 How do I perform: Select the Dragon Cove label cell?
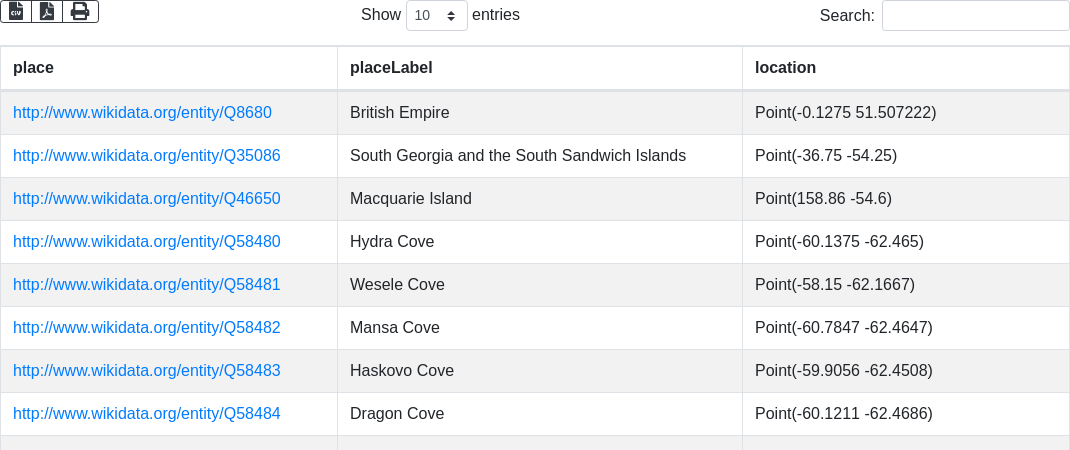point(540,414)
